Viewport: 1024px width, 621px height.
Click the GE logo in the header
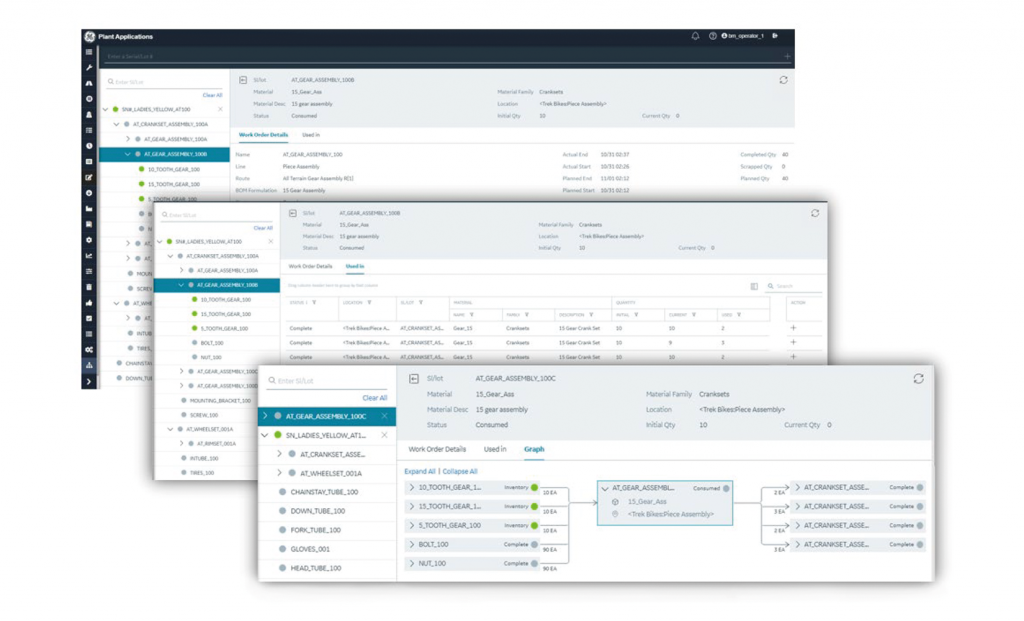(89, 36)
